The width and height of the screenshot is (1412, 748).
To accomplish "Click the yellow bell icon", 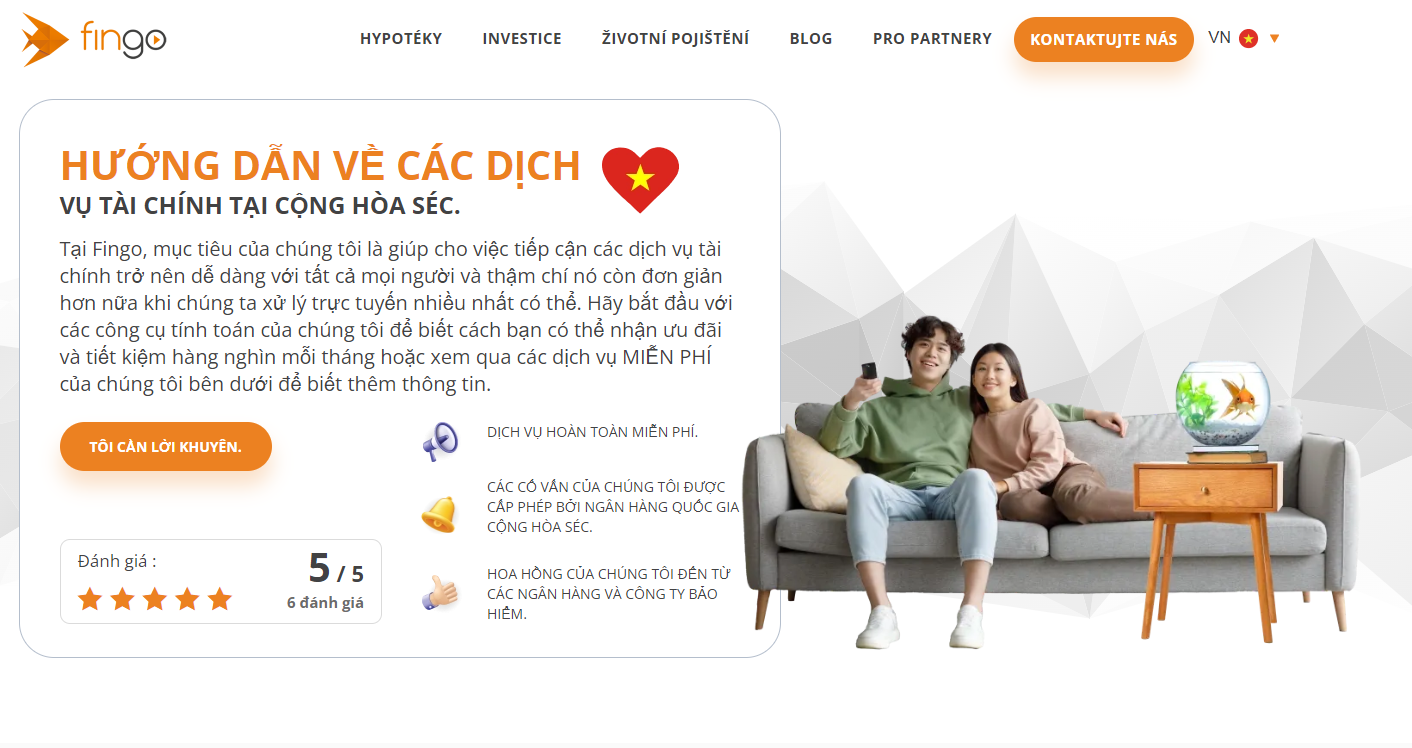I will point(438,514).
